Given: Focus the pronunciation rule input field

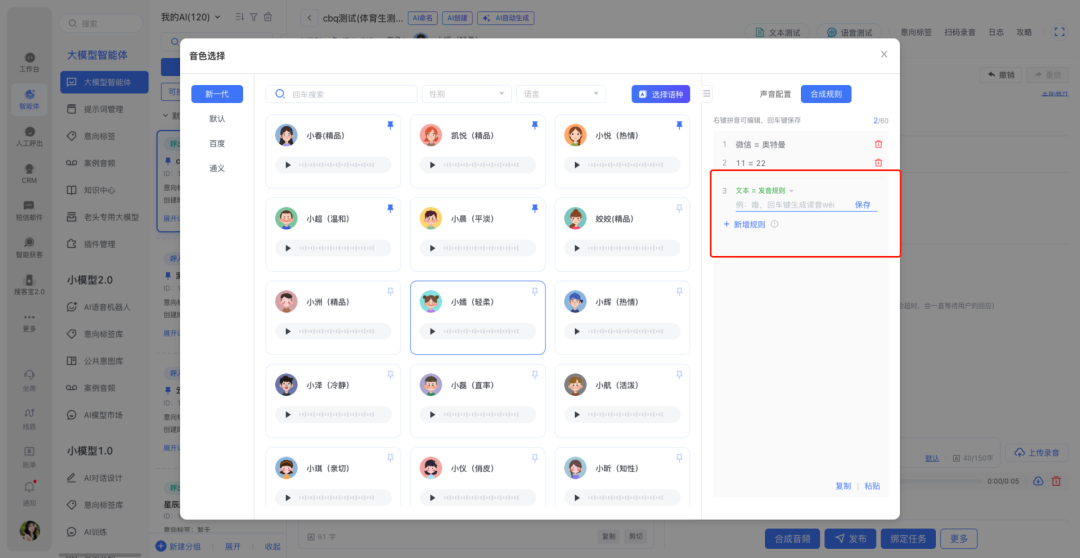Looking at the screenshot, I should 790,205.
